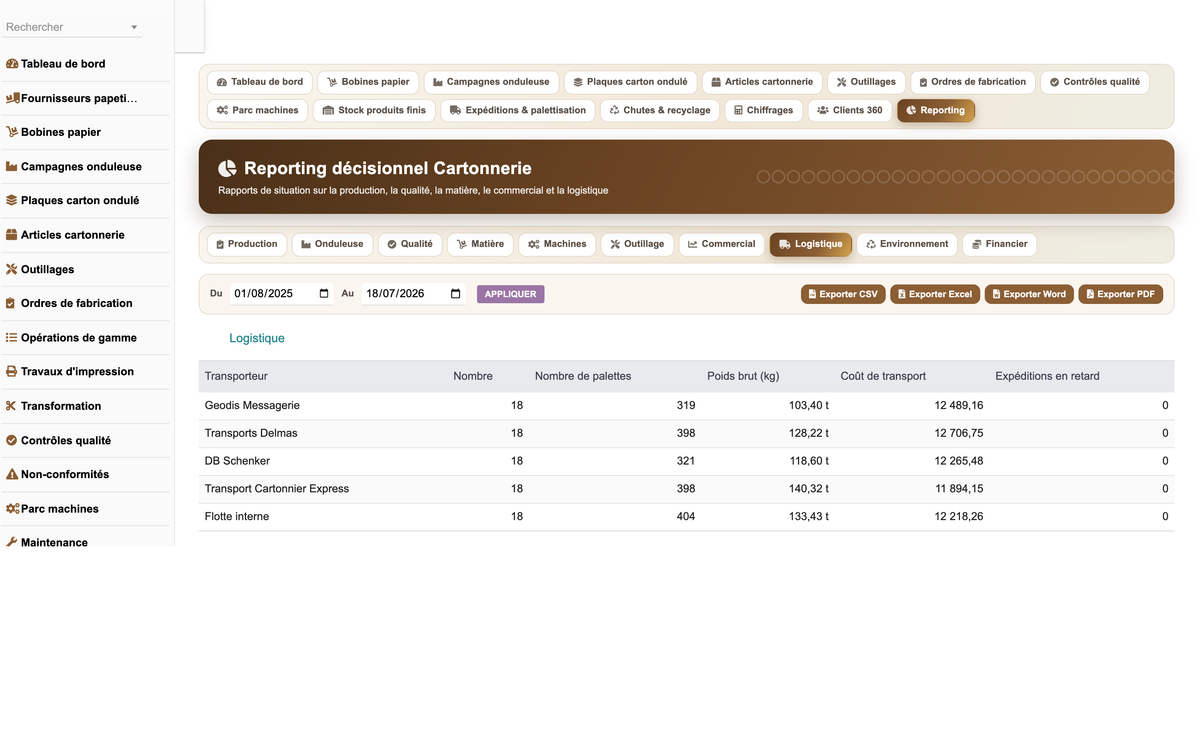Open Ordres de fabrication in the top navigation

[x=973, y=82]
